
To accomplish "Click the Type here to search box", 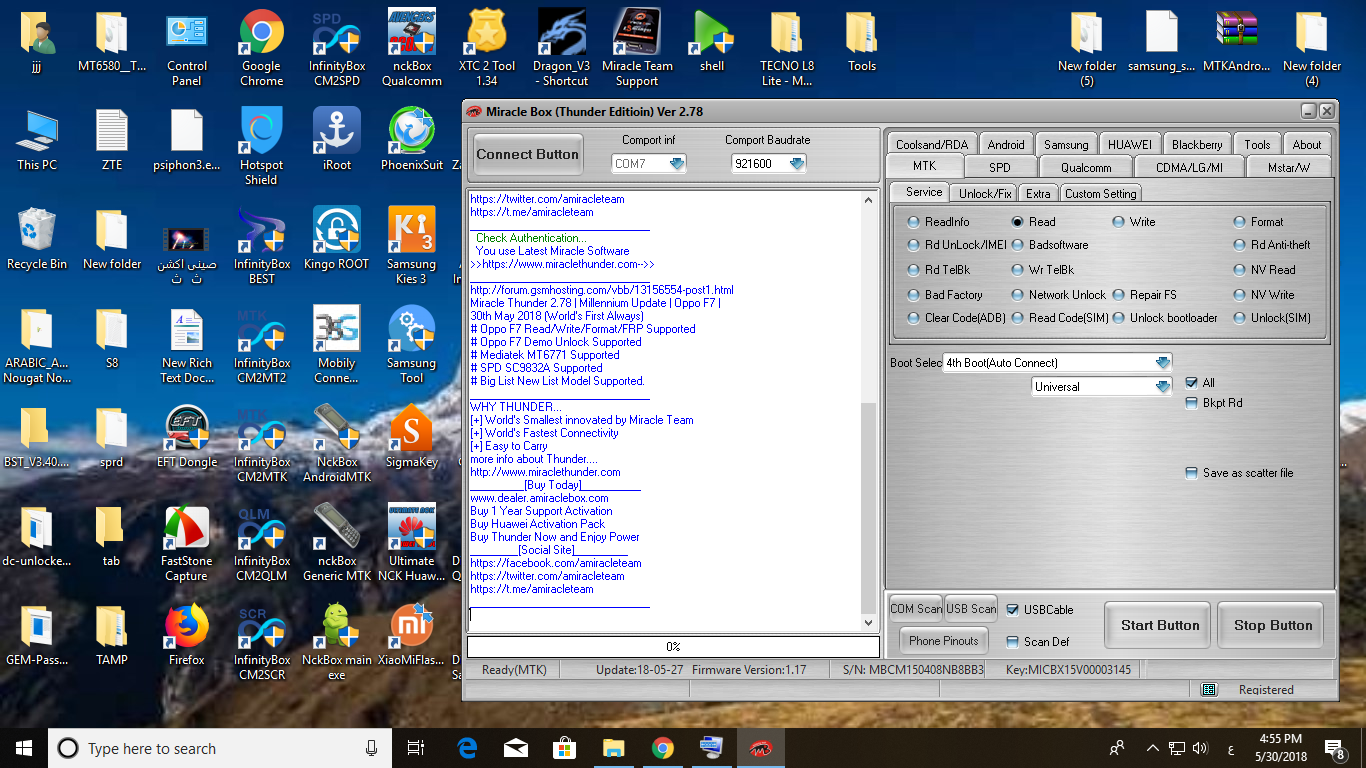I will pyautogui.click(x=220, y=748).
